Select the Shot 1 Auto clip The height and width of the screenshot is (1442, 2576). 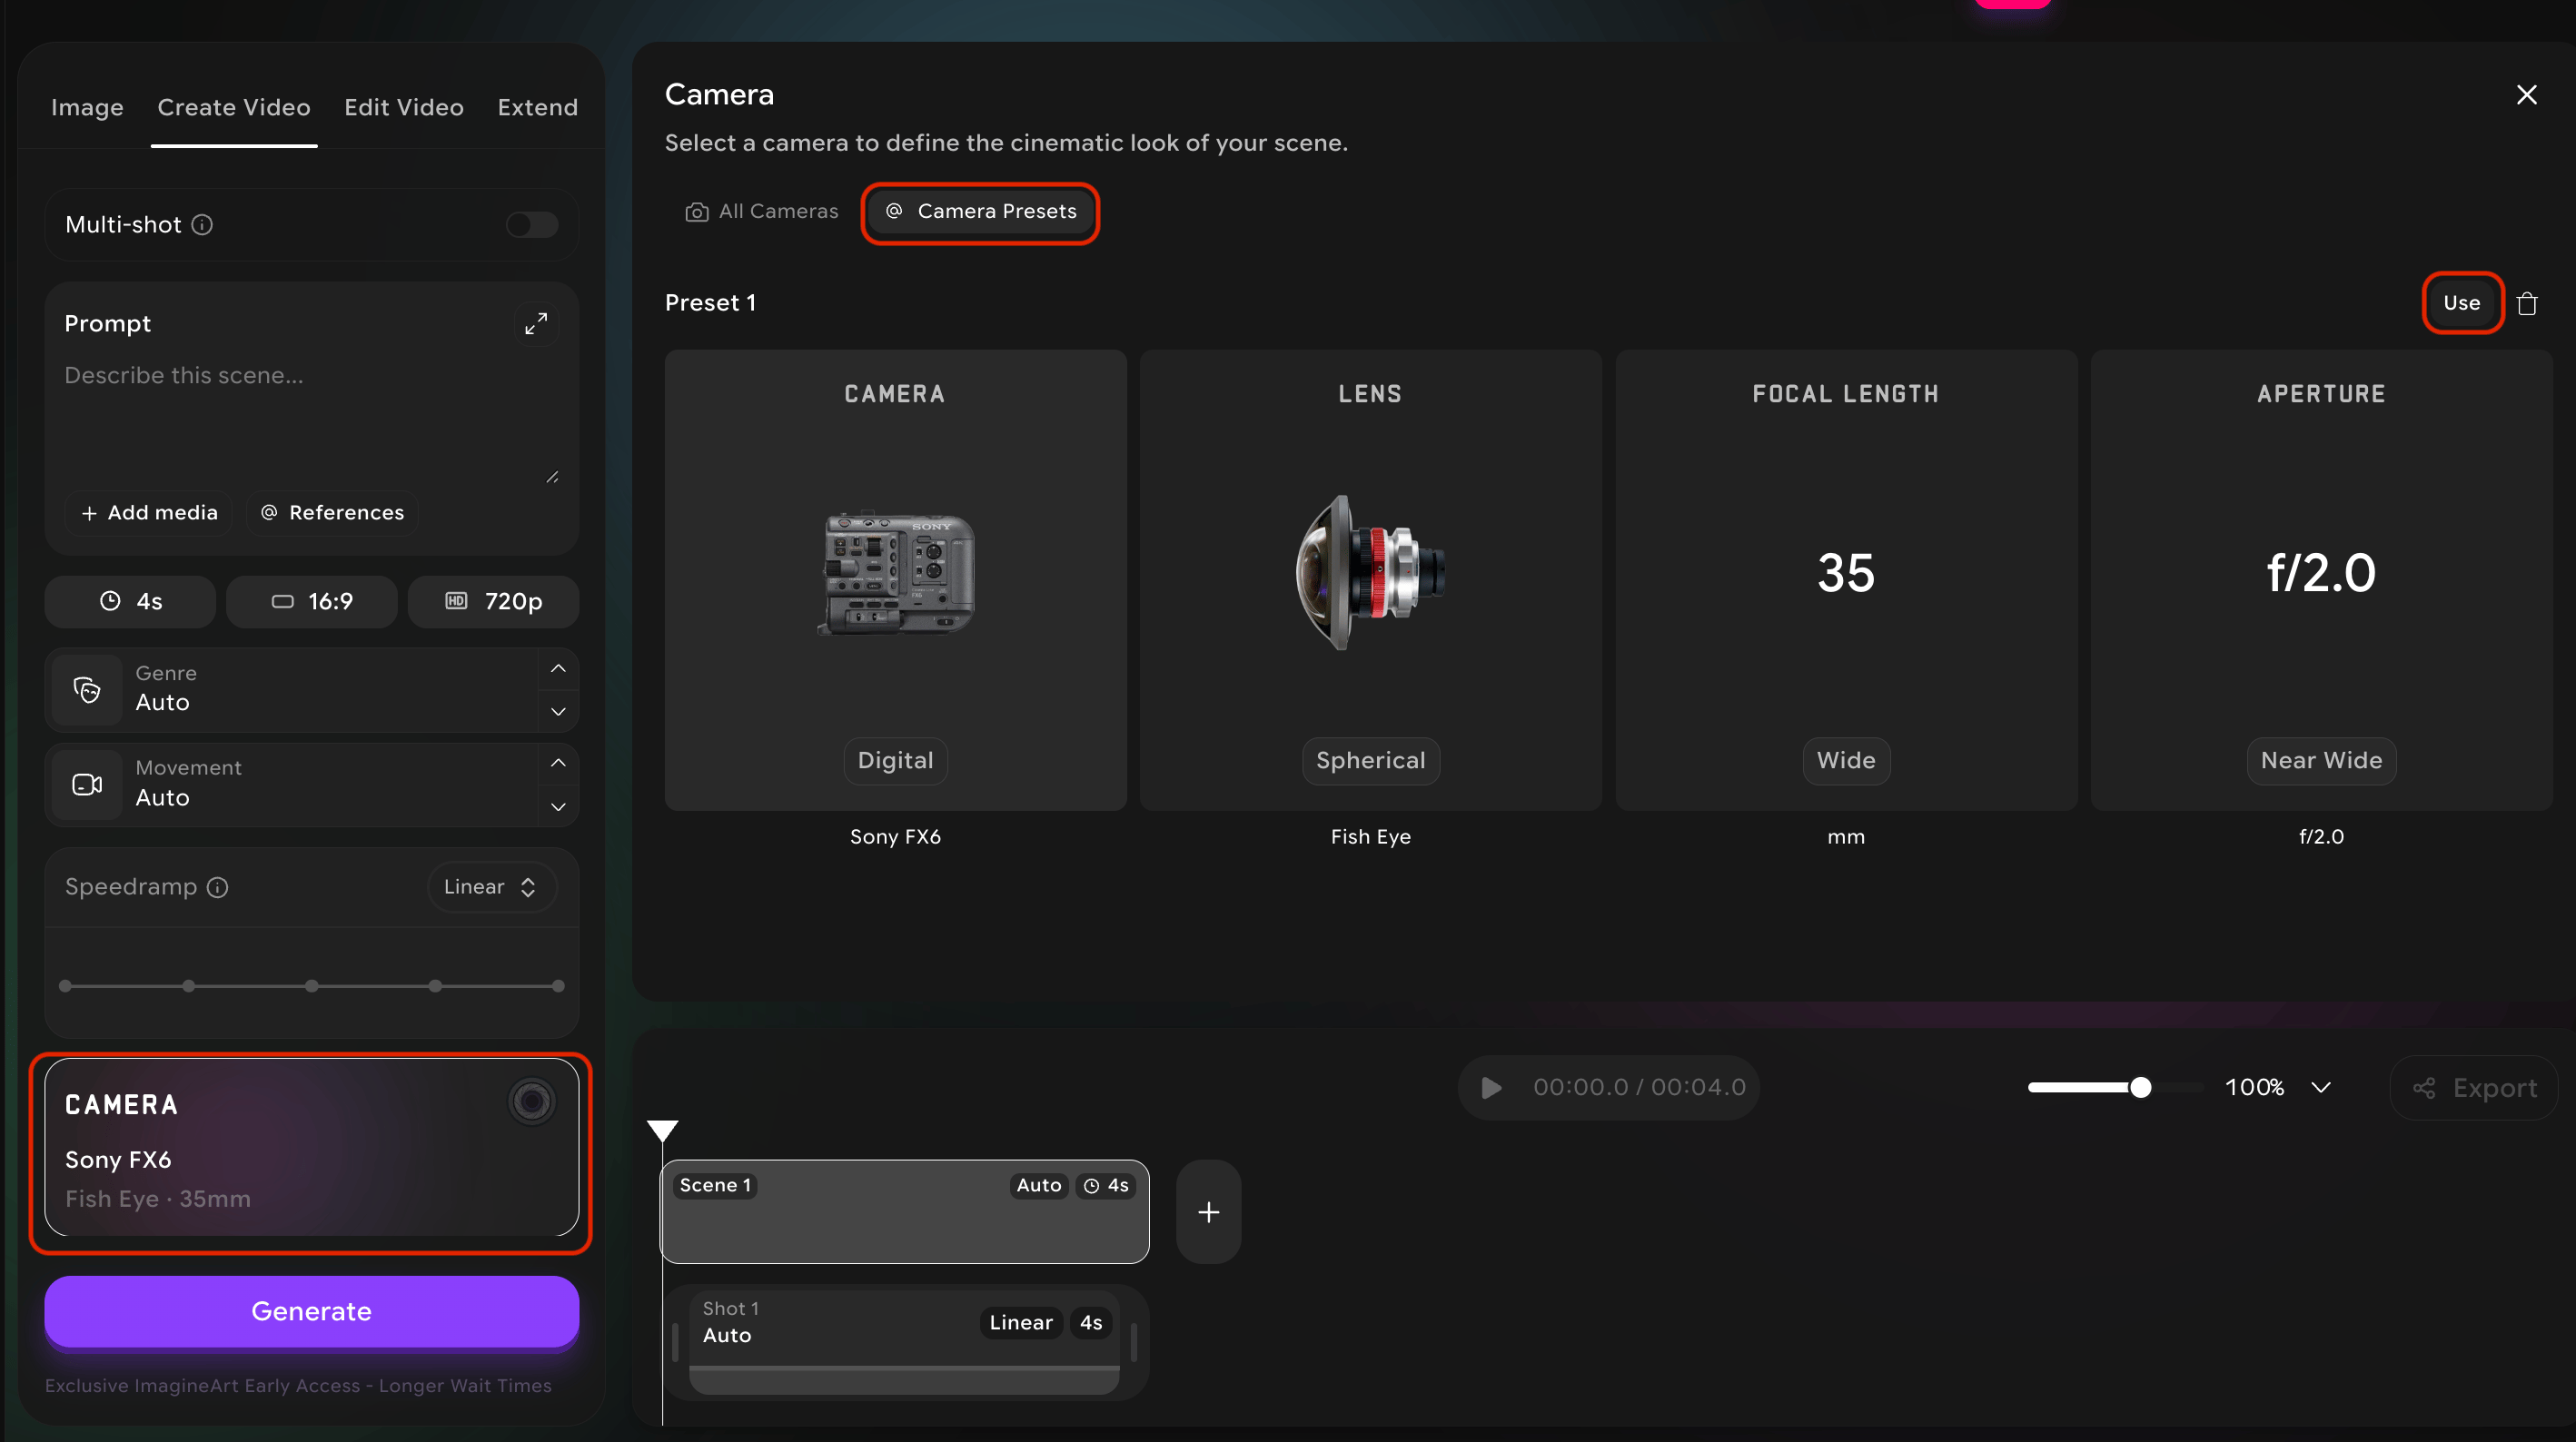[x=904, y=1342]
